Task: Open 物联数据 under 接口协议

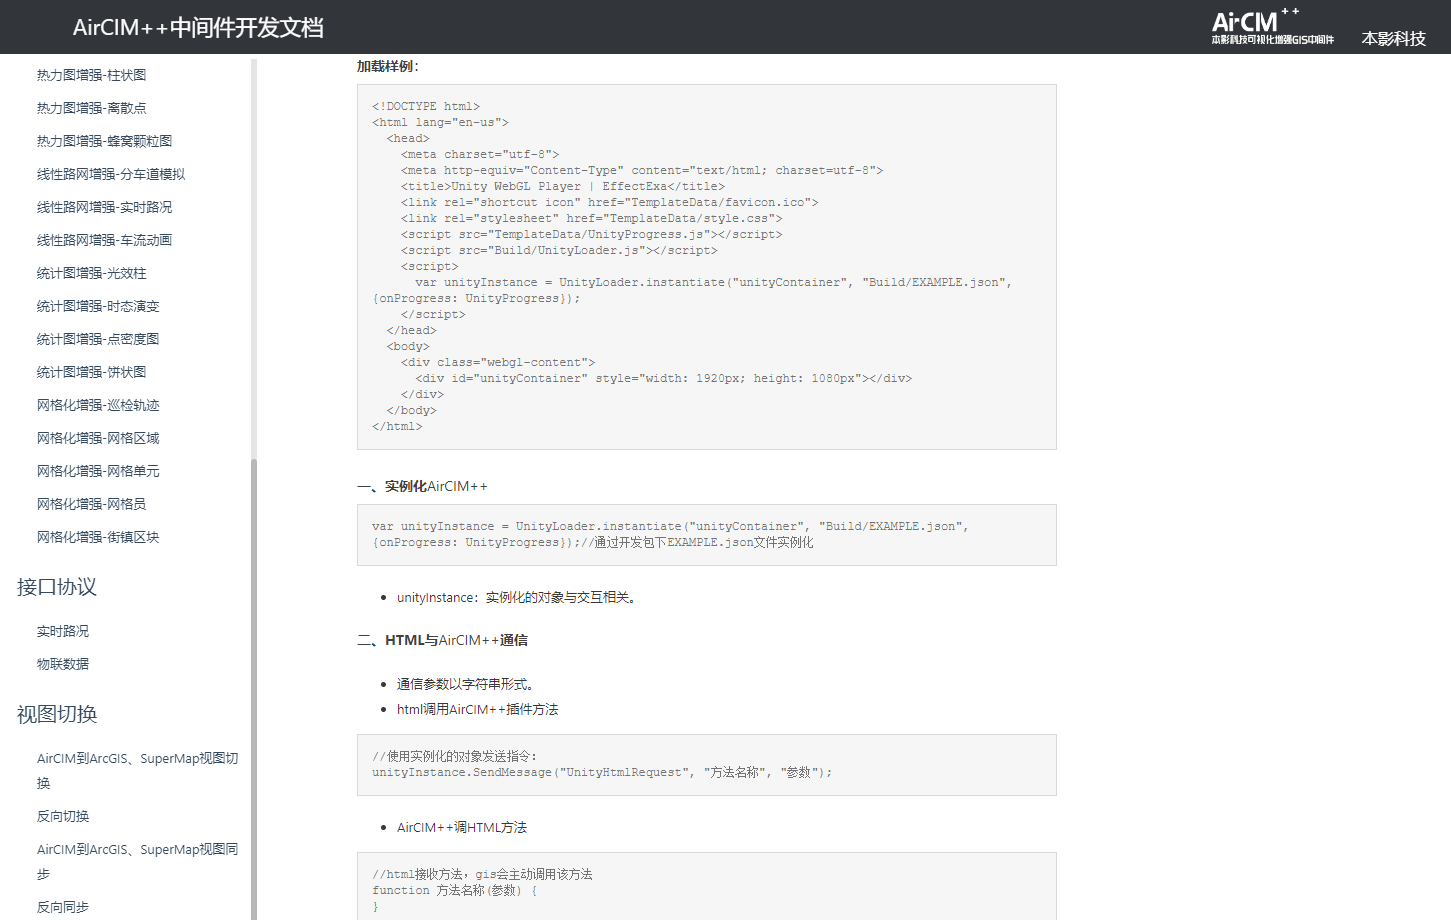Action: [63, 664]
